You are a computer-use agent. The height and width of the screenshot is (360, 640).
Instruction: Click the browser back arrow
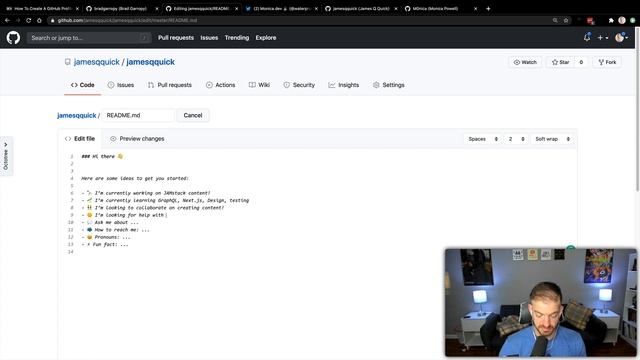(7, 20)
